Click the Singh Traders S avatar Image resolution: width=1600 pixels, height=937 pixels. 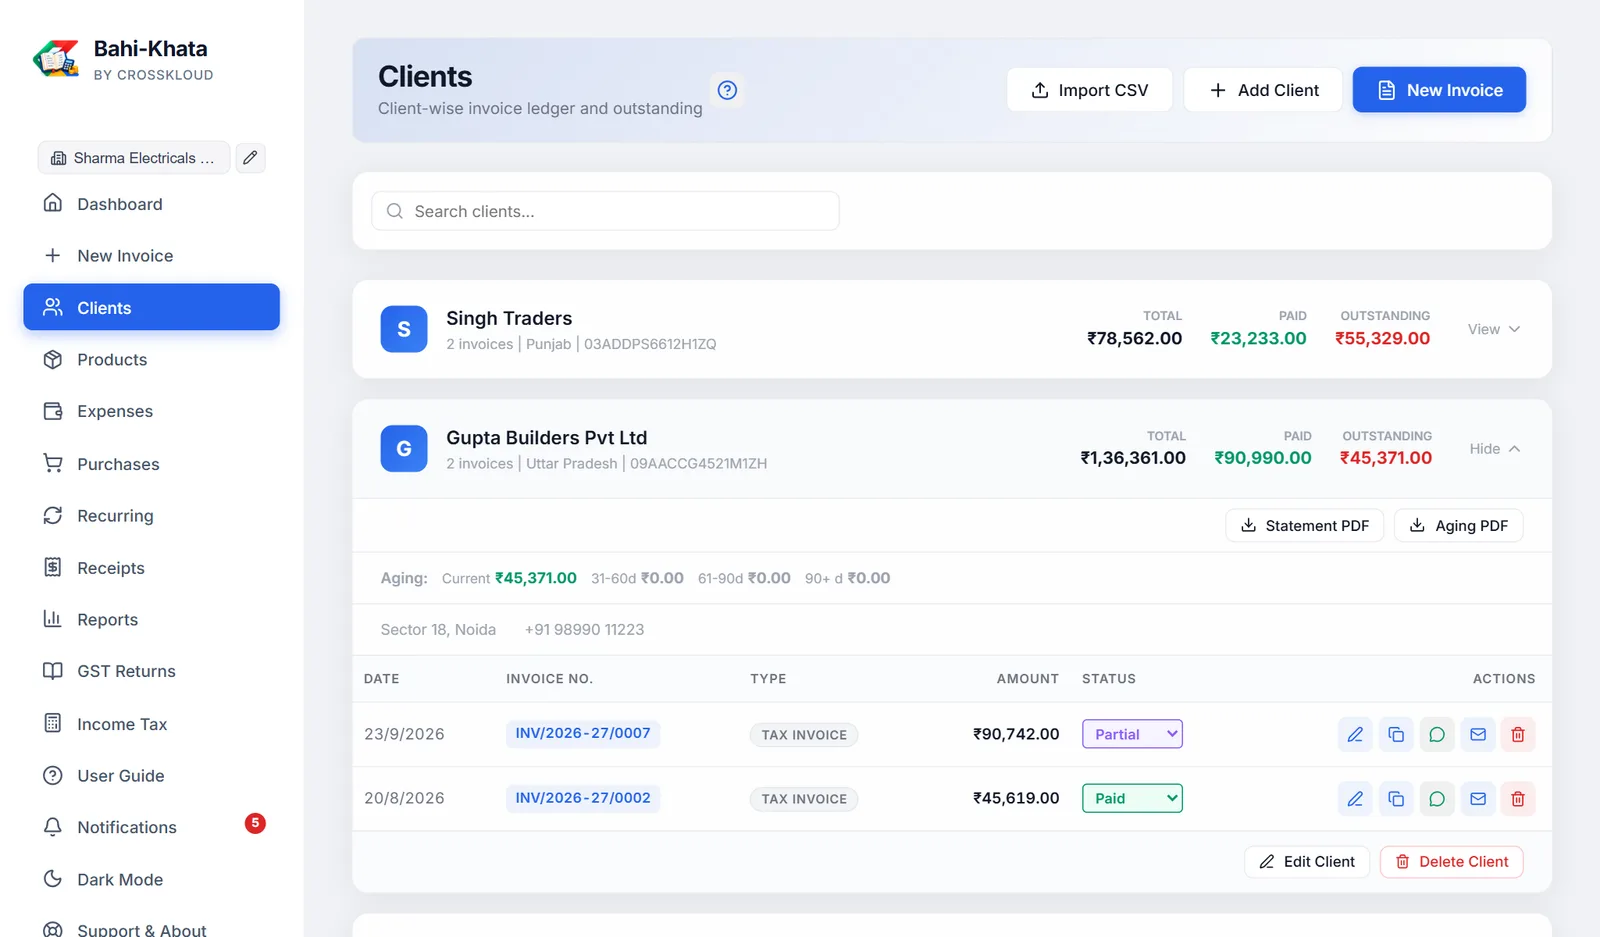point(404,329)
